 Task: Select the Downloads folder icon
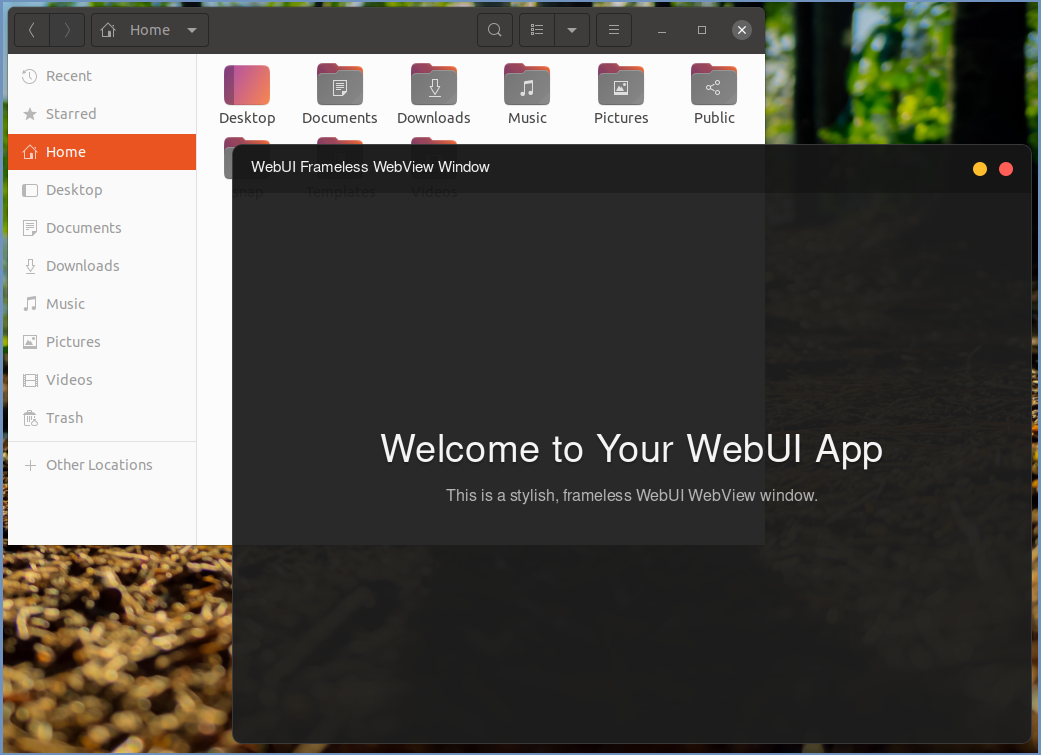tap(434, 85)
